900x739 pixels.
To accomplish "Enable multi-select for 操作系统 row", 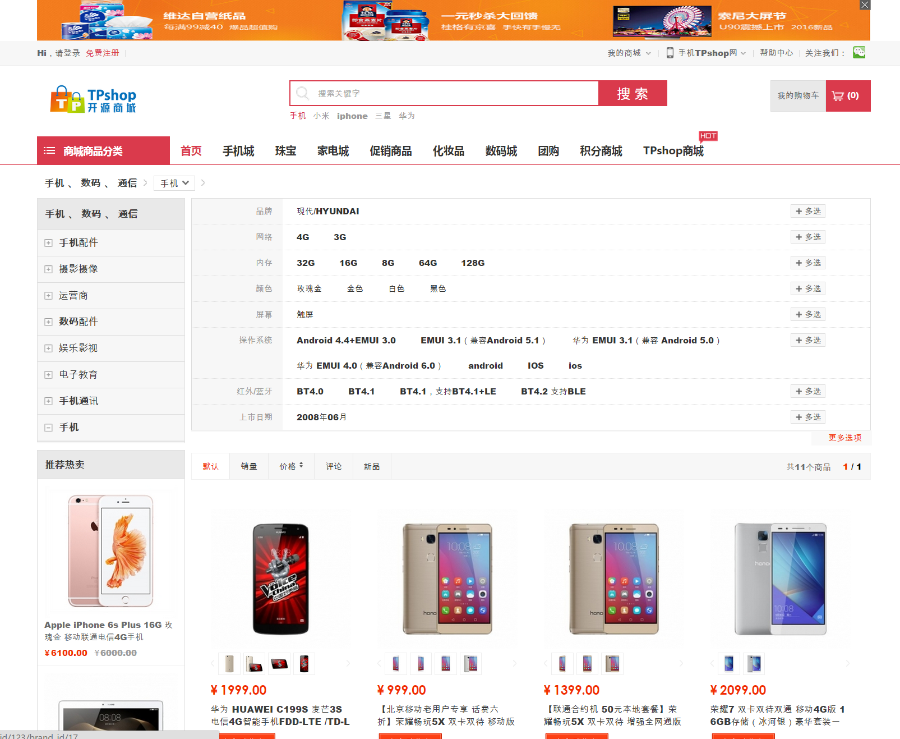I will (808, 340).
